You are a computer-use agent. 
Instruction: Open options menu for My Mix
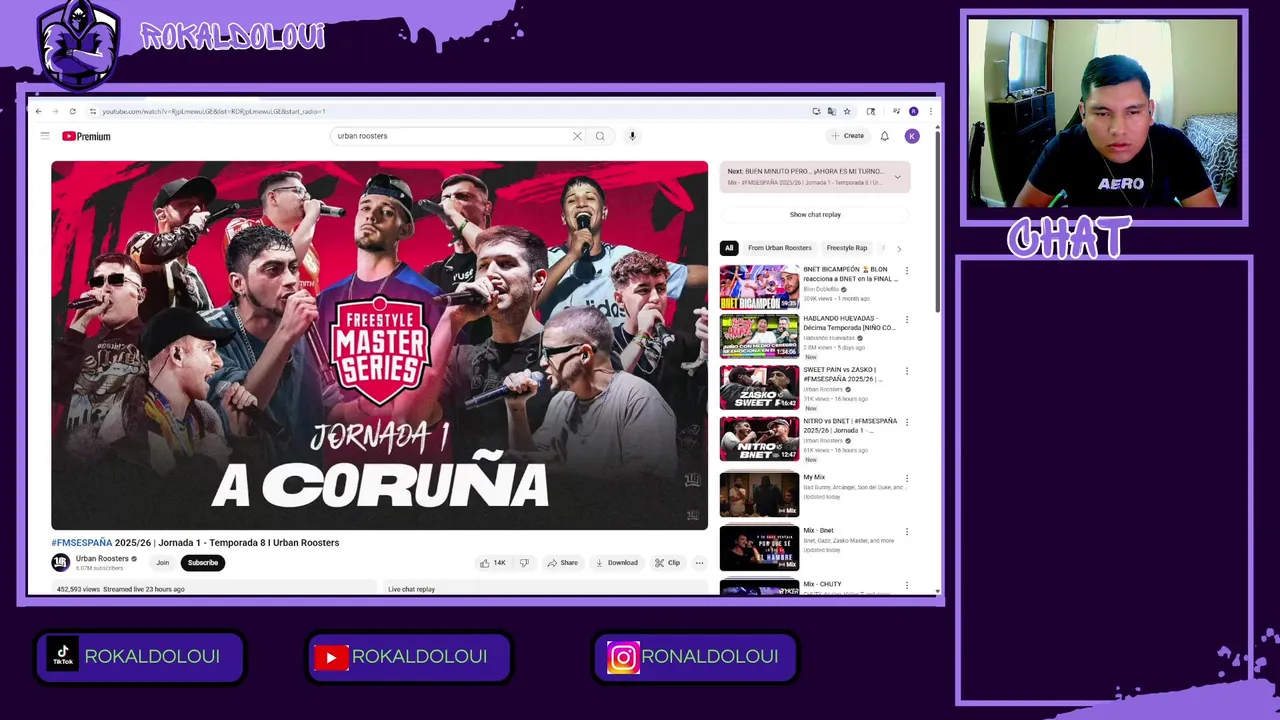click(x=907, y=478)
